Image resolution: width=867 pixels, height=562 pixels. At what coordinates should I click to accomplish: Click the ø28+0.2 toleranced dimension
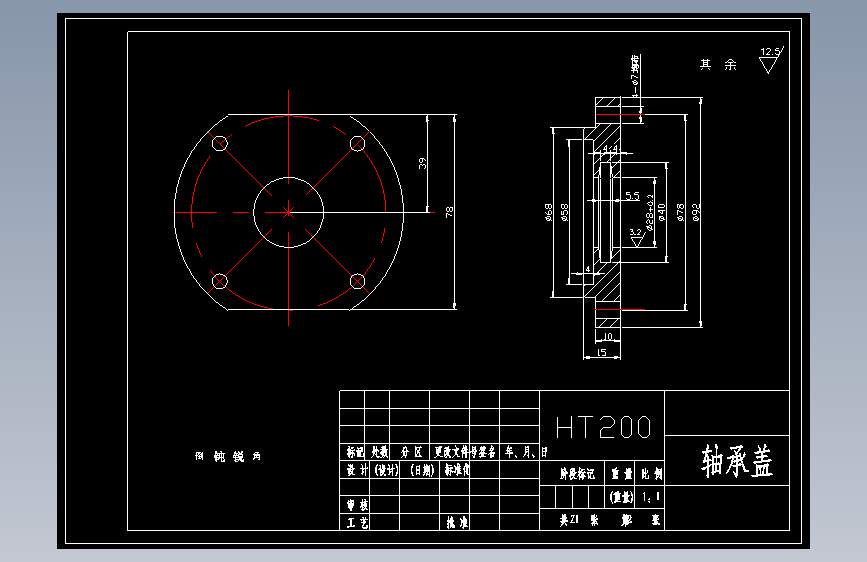click(x=650, y=212)
